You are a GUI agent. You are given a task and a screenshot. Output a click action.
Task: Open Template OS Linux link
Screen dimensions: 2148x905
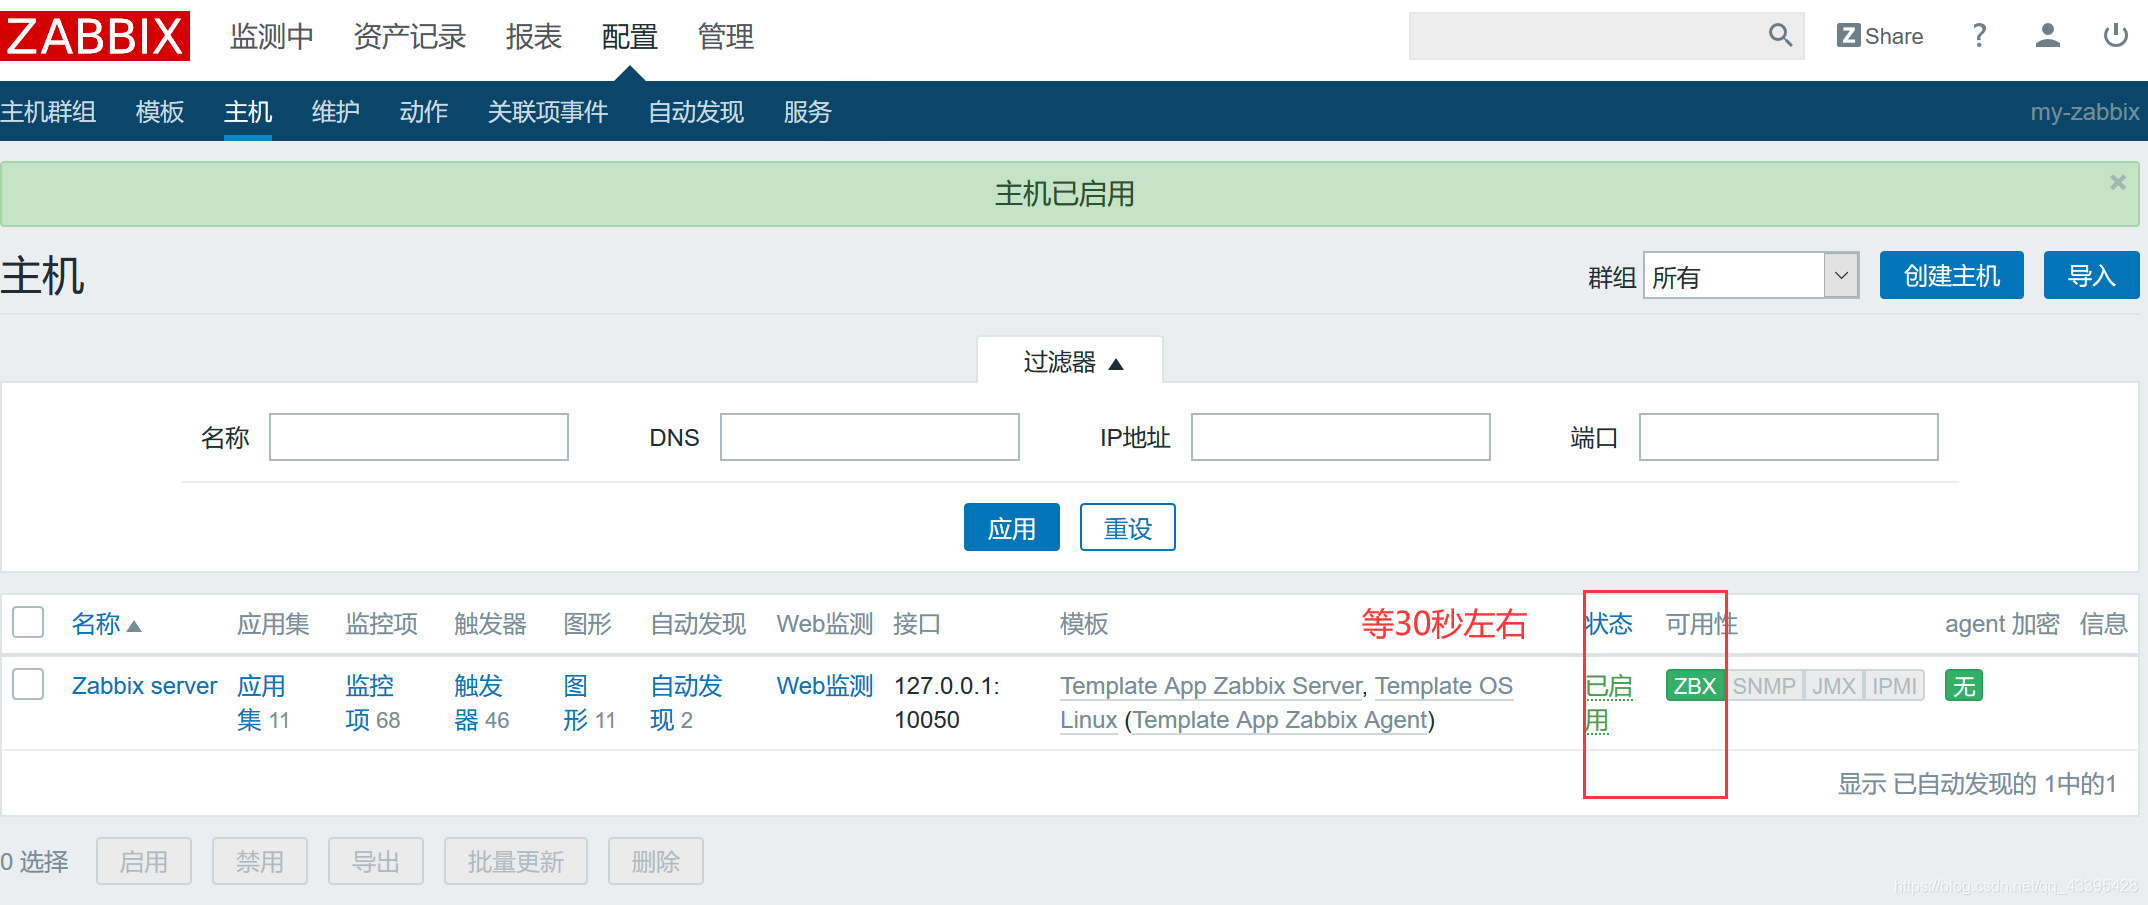coord(1443,686)
